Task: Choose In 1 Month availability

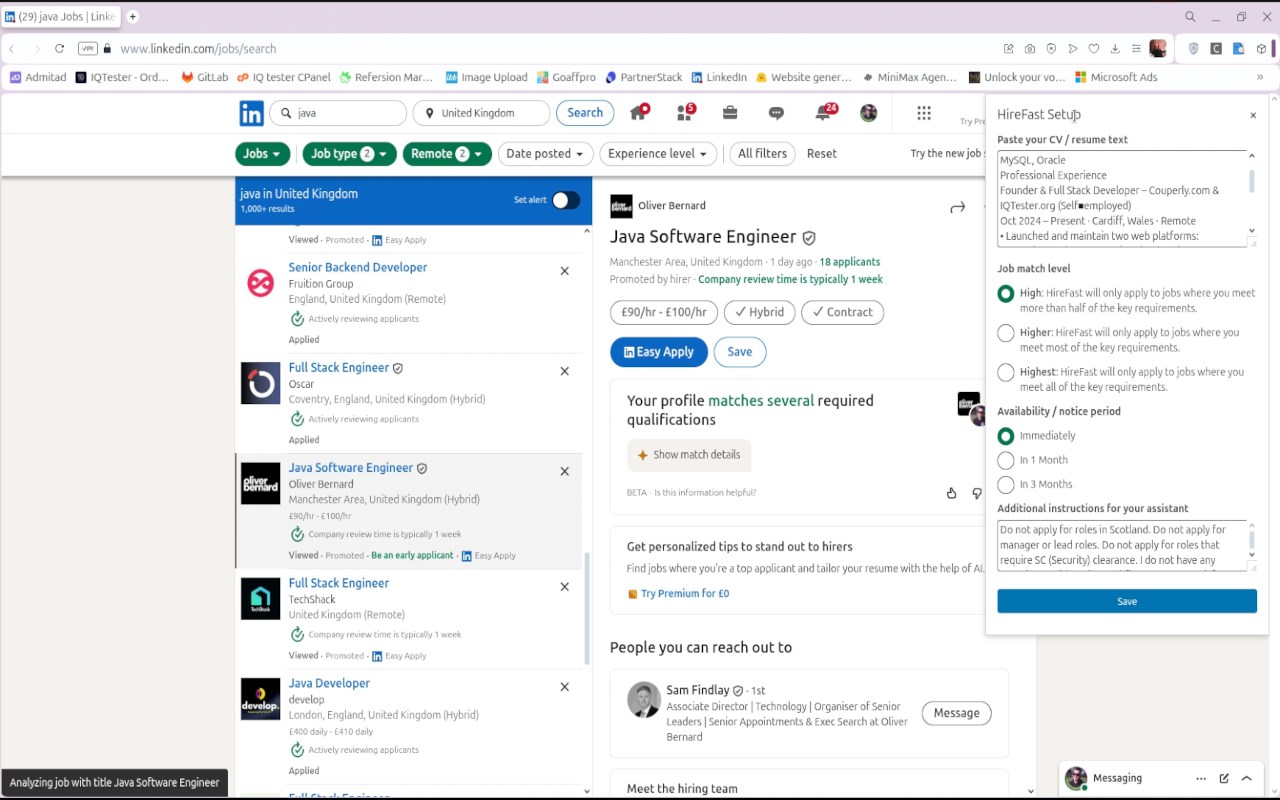Action: (x=1006, y=460)
